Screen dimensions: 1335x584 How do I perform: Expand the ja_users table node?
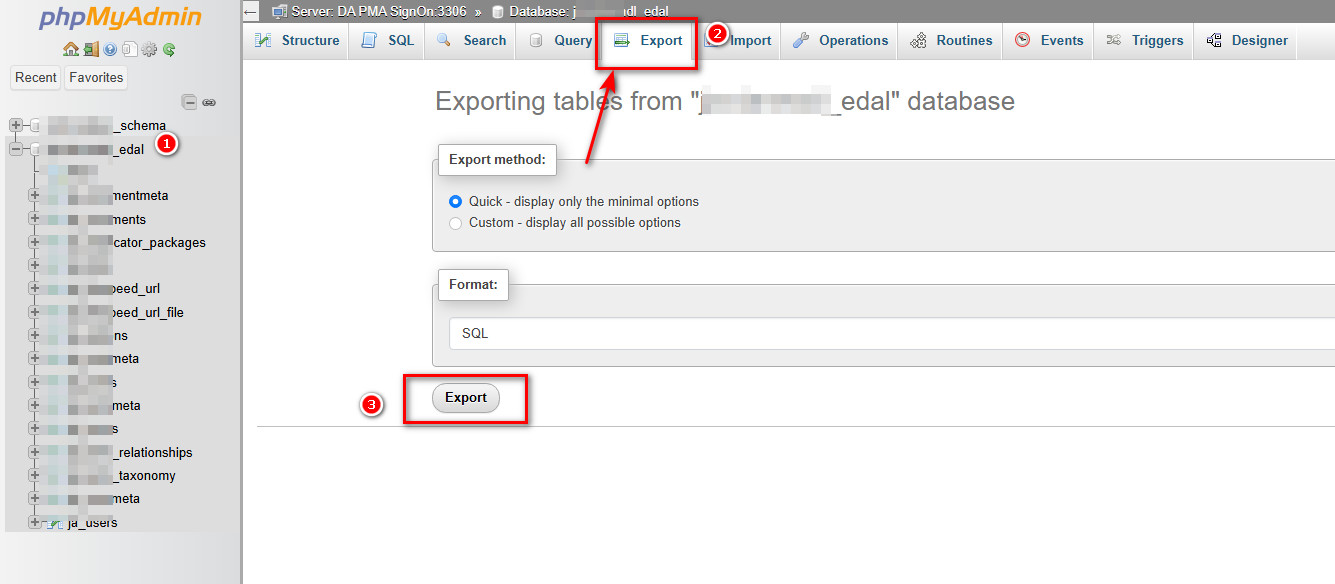tap(35, 522)
